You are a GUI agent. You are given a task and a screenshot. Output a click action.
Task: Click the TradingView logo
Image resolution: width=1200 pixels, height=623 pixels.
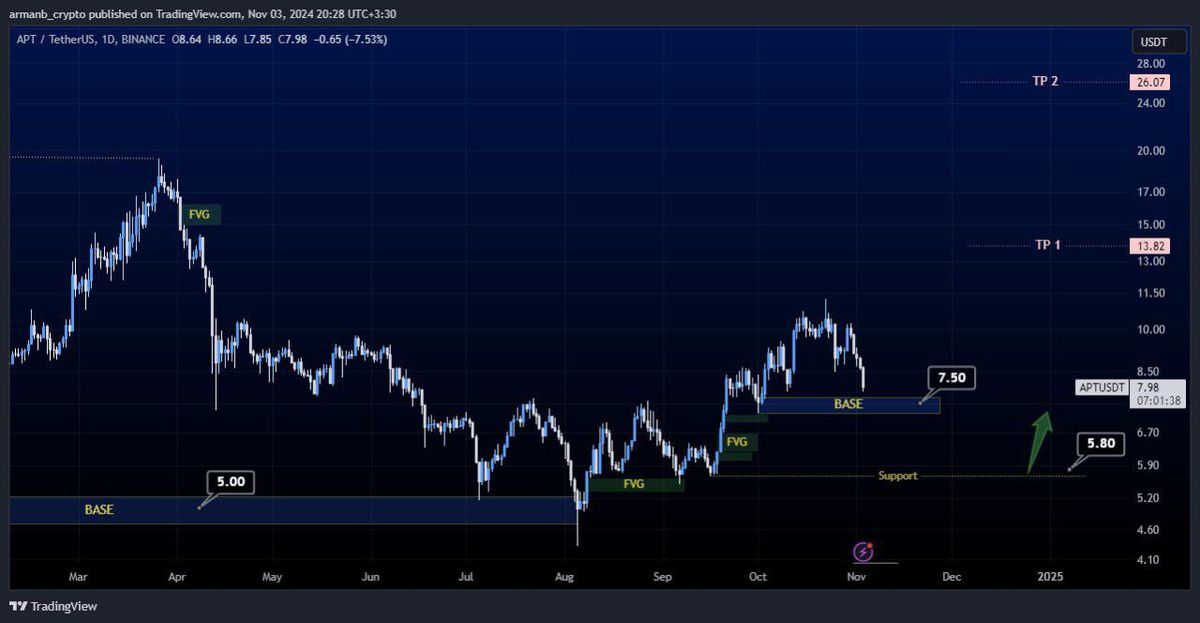click(53, 606)
